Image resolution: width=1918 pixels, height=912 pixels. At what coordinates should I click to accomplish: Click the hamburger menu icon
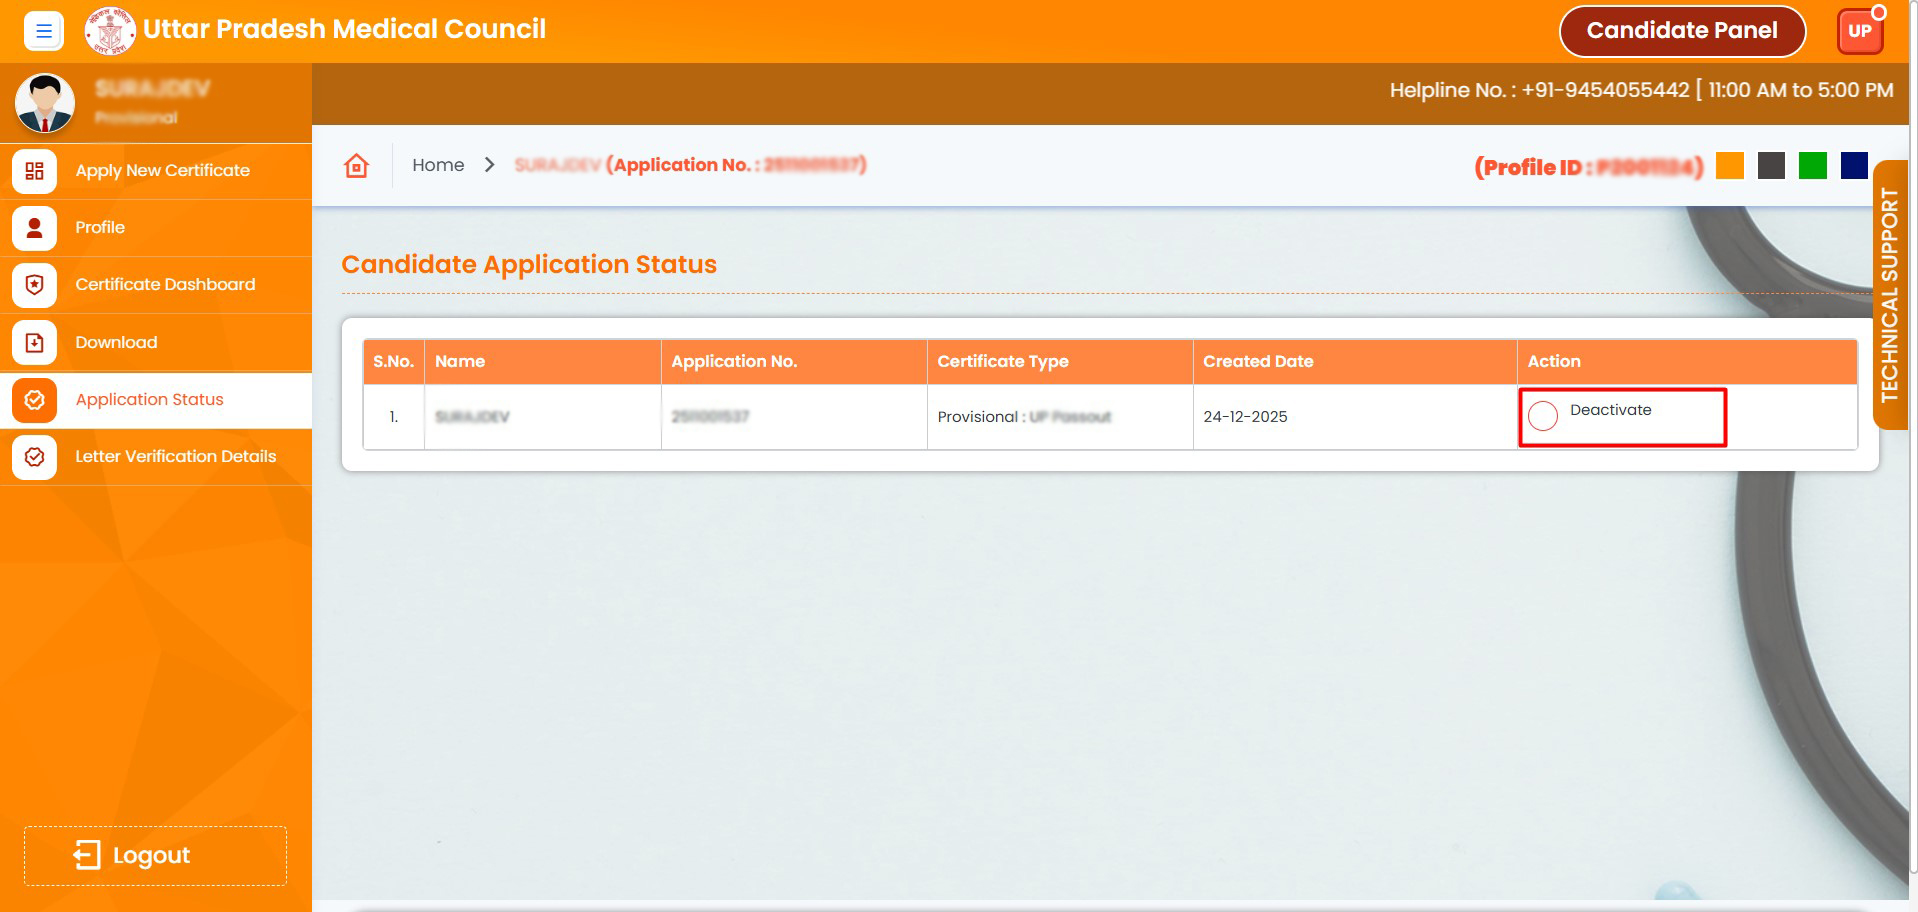click(x=43, y=31)
